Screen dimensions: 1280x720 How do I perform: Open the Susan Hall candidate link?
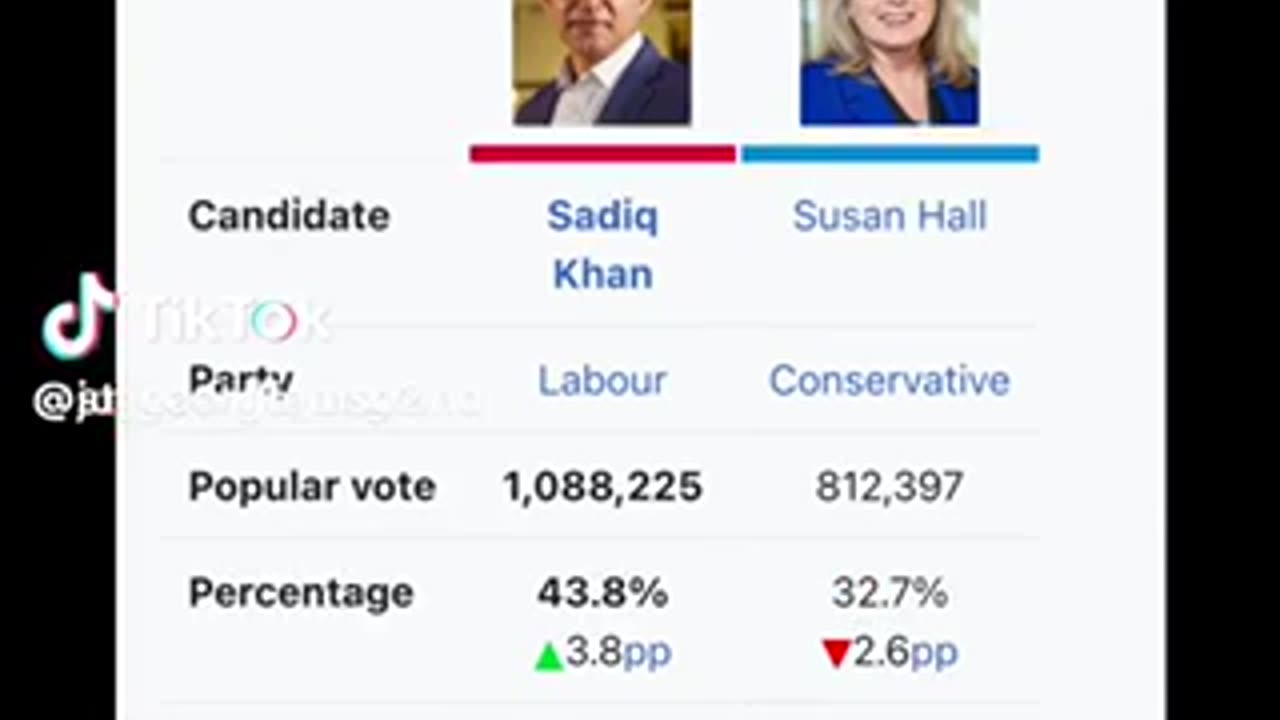click(889, 216)
